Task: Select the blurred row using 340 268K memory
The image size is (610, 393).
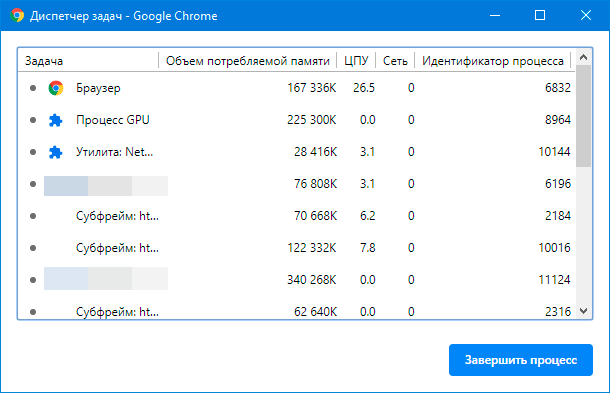Action: pyautogui.click(x=296, y=280)
